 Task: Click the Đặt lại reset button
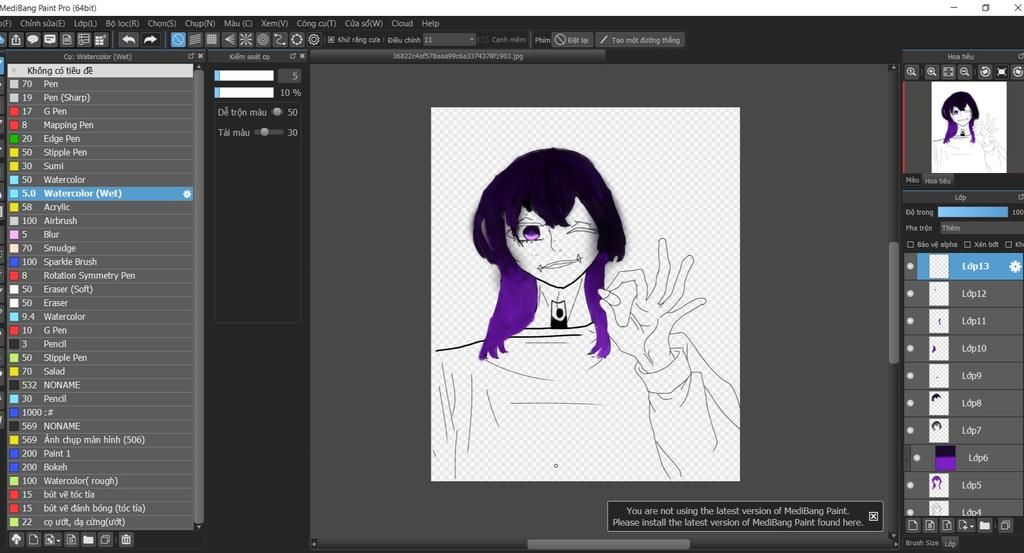pos(571,40)
